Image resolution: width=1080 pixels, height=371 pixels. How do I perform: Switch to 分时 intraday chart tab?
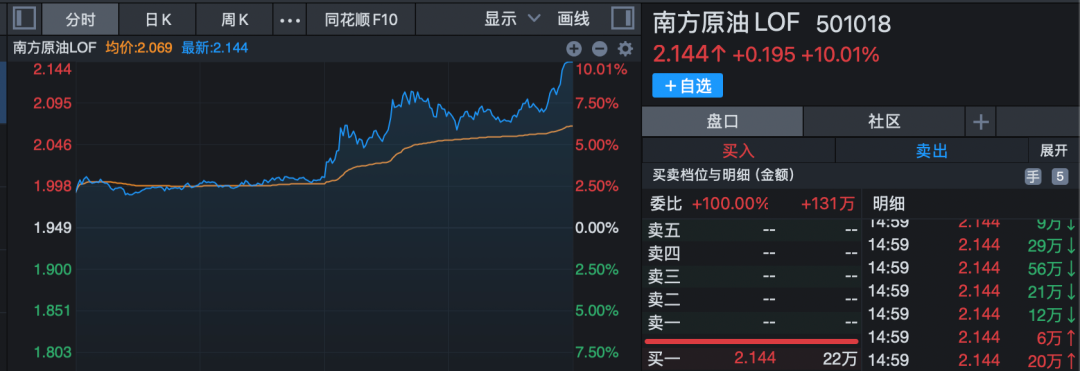point(80,19)
